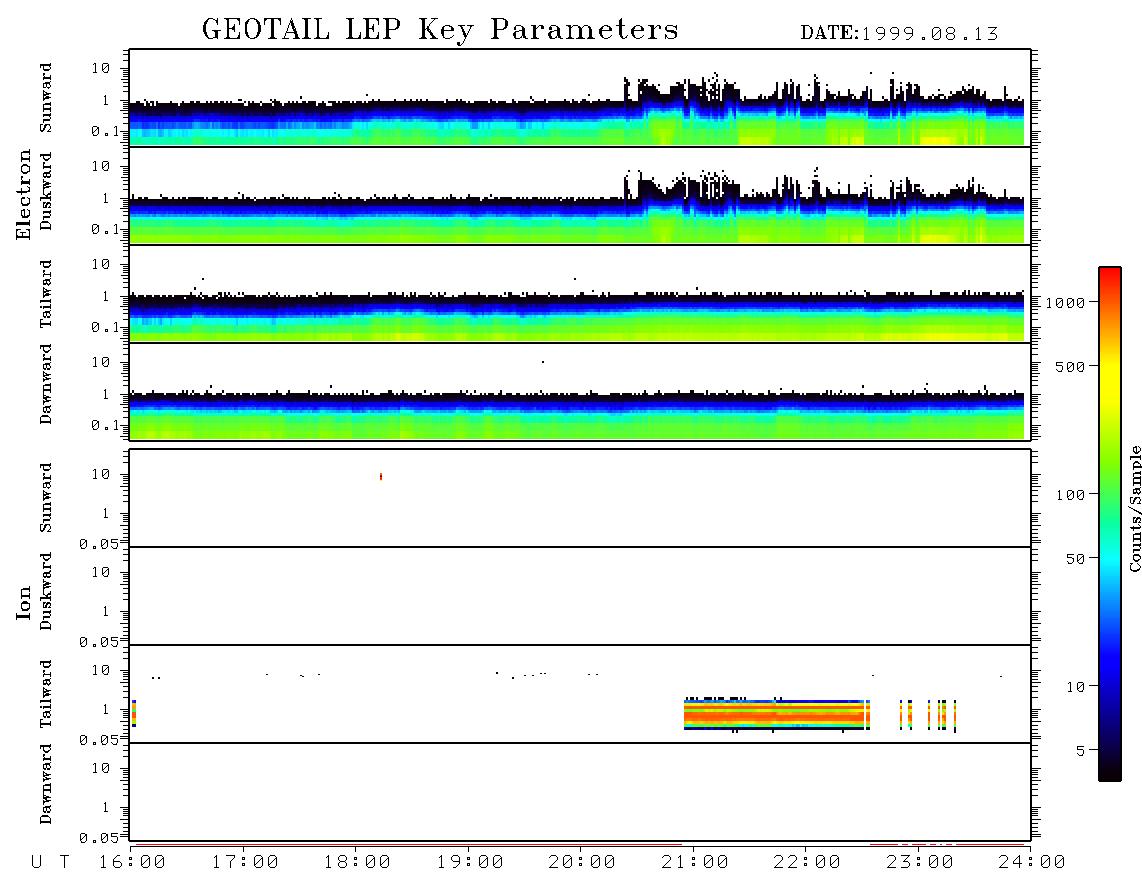Viewport: 1142px width, 880px height.
Task: Click the 5 color bar tick label
Action: click(x=1081, y=750)
